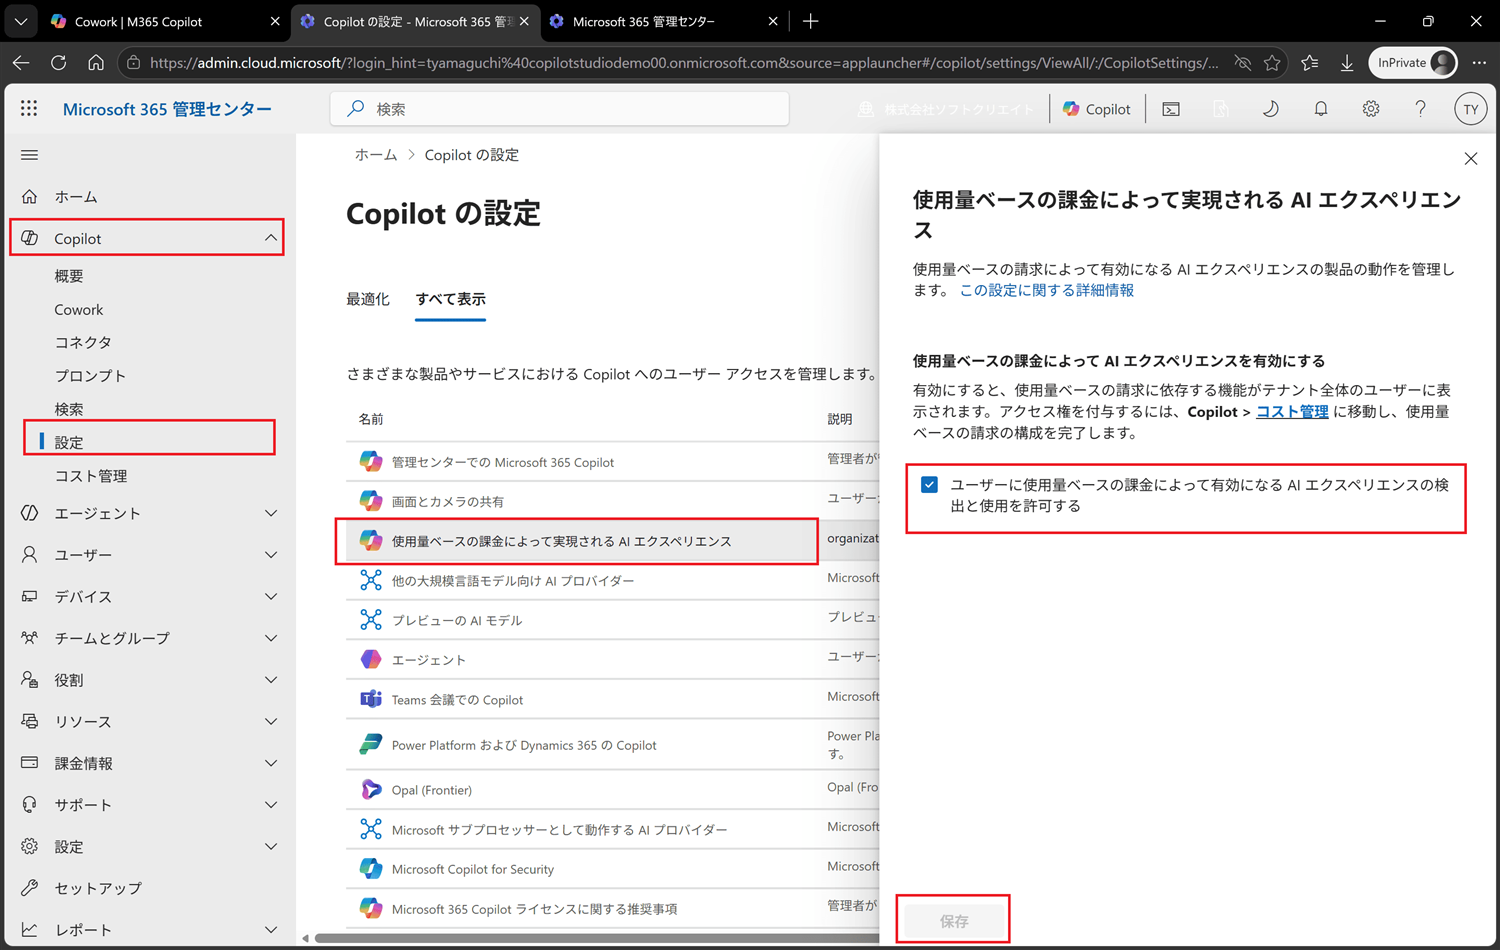Open Cloud Shell terminal icon in header

(1171, 109)
